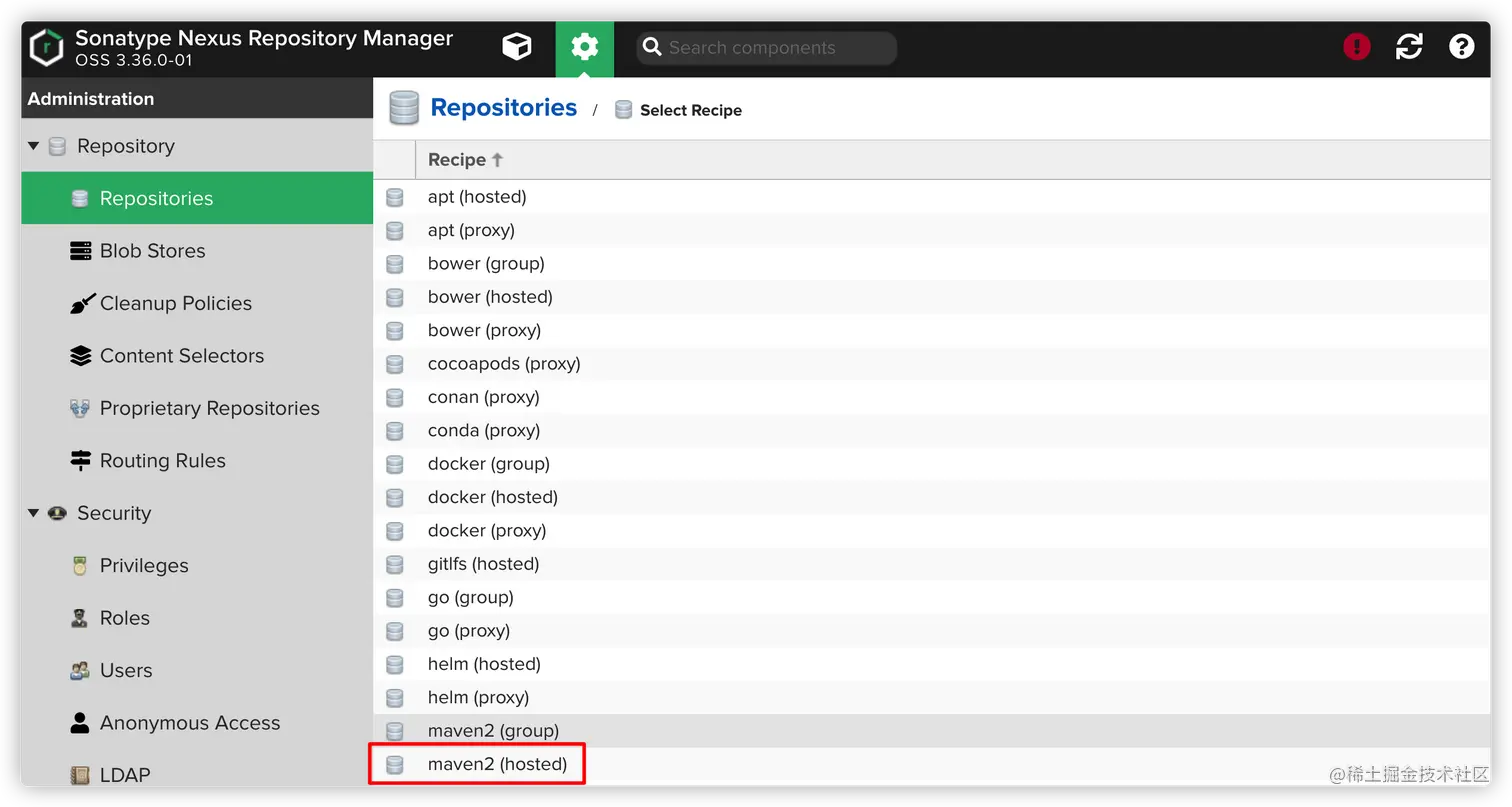Click the Content Selectors layers icon

click(81, 356)
